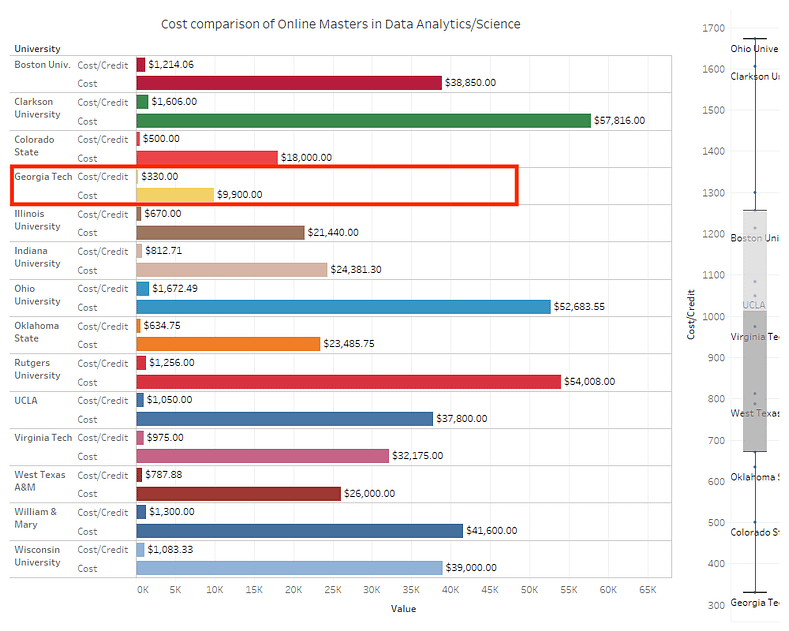The height and width of the screenshot is (631, 789).
Task: Select the 'University' column header
Action: (x=37, y=49)
